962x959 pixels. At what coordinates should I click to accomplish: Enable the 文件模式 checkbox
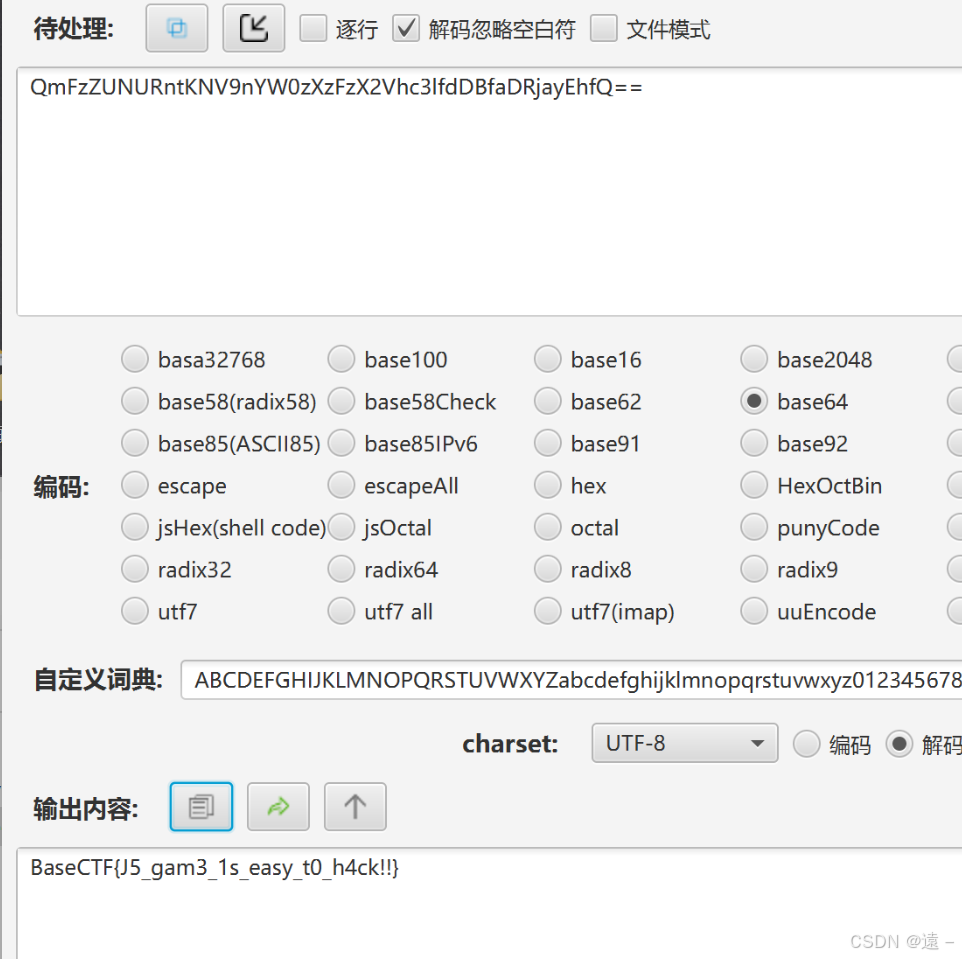[604, 28]
